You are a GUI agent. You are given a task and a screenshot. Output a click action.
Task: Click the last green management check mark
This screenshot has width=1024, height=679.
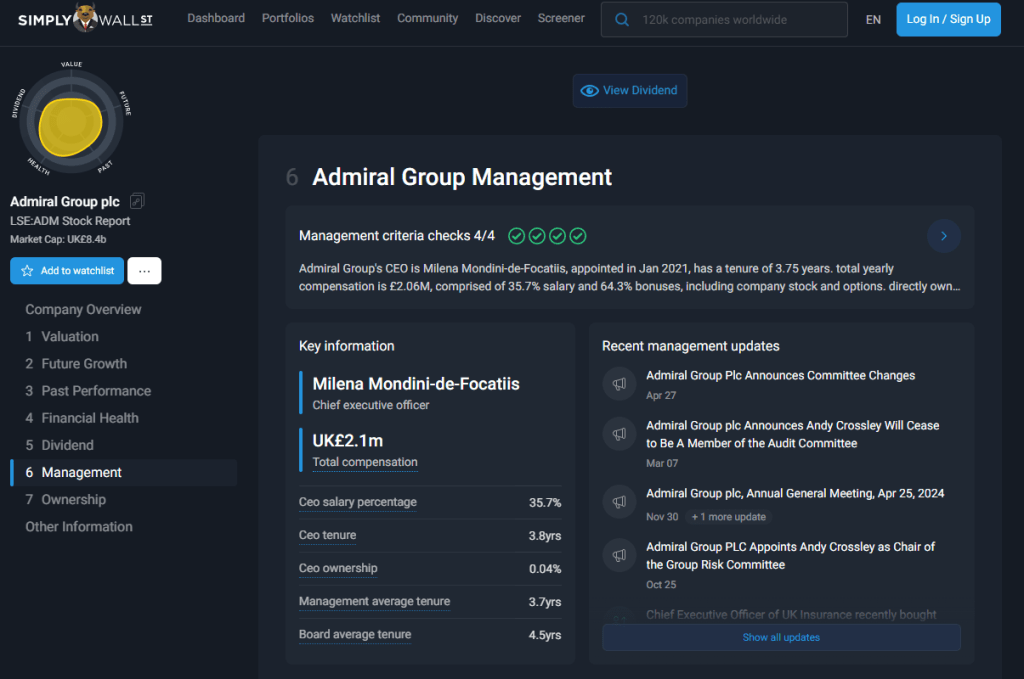[x=578, y=236]
